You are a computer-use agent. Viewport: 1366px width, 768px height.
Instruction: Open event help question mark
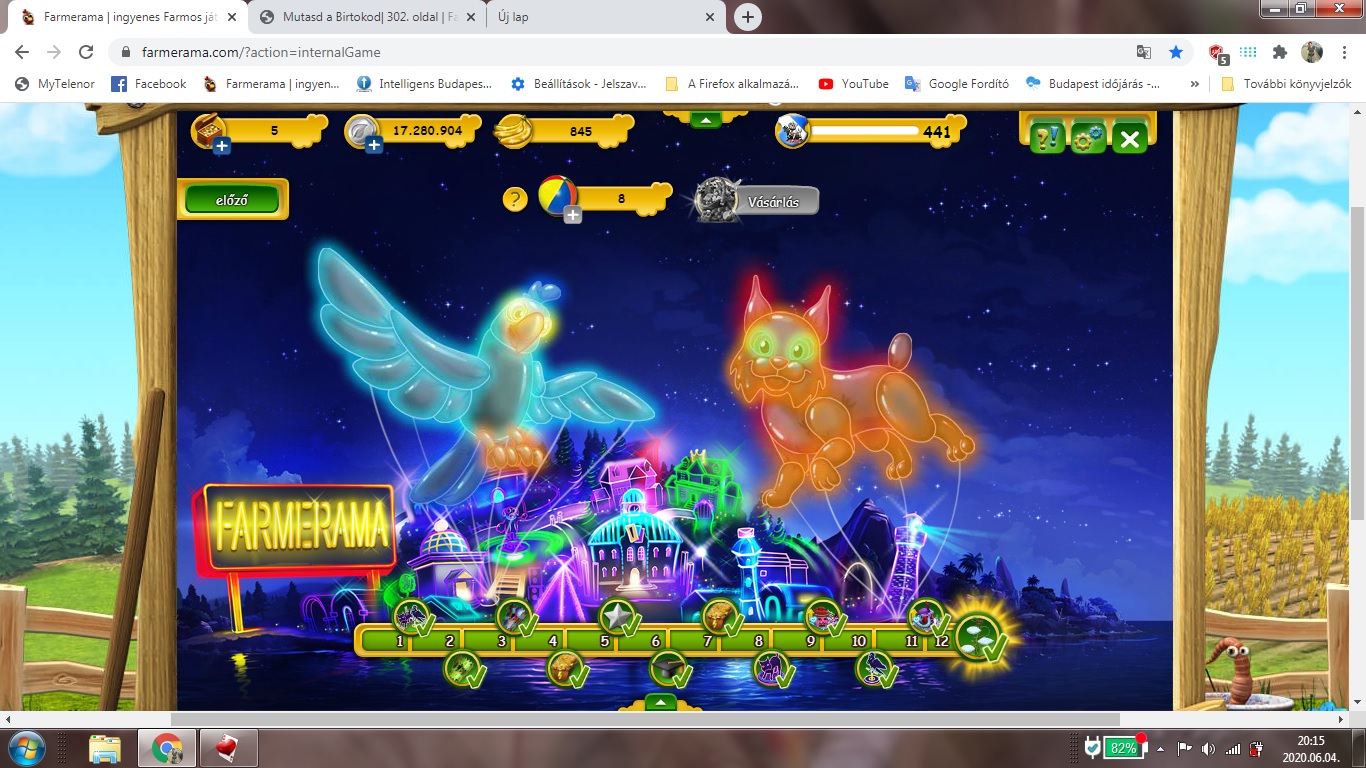[x=514, y=199]
